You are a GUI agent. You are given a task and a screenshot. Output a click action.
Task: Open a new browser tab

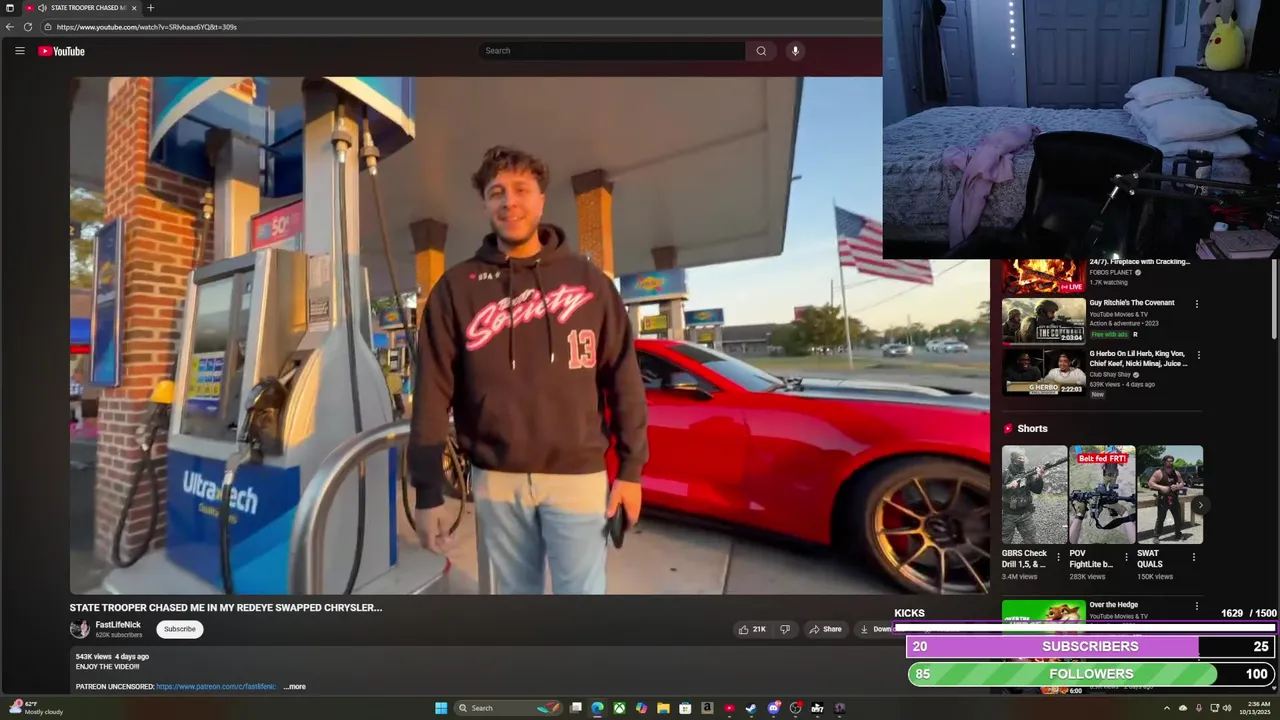[x=150, y=8]
